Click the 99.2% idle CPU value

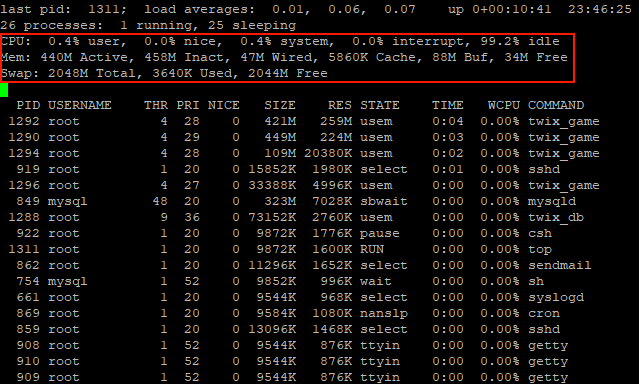520,41
